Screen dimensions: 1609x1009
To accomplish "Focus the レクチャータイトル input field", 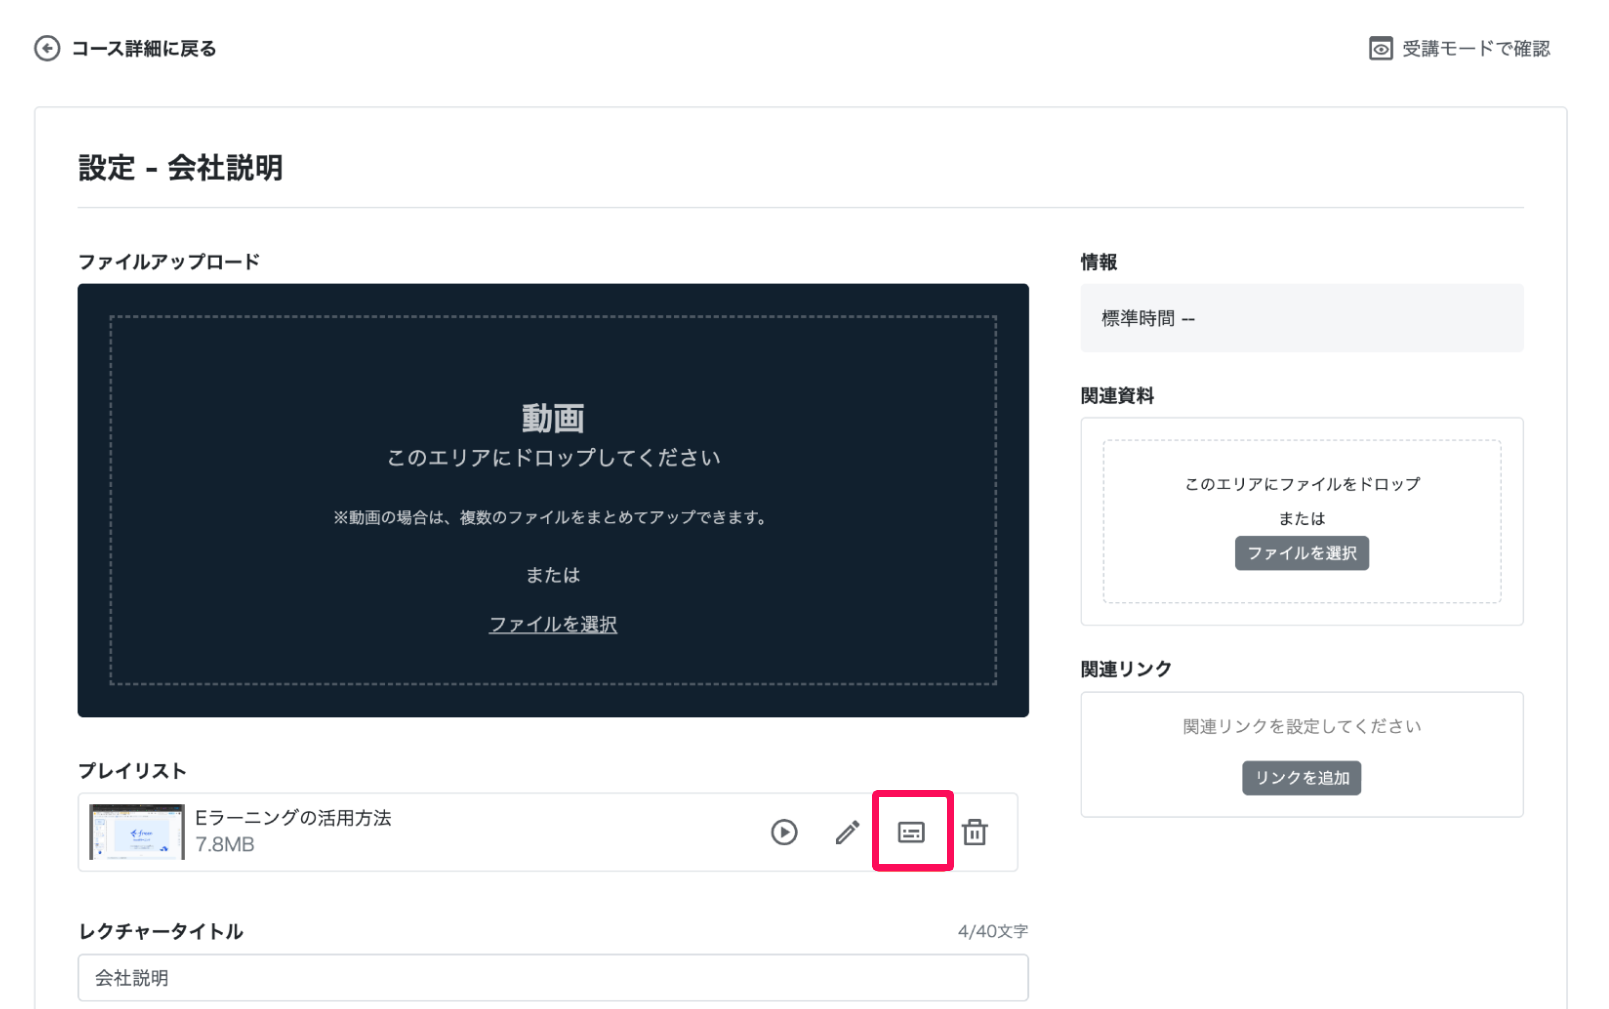I will pyautogui.click(x=553, y=978).
